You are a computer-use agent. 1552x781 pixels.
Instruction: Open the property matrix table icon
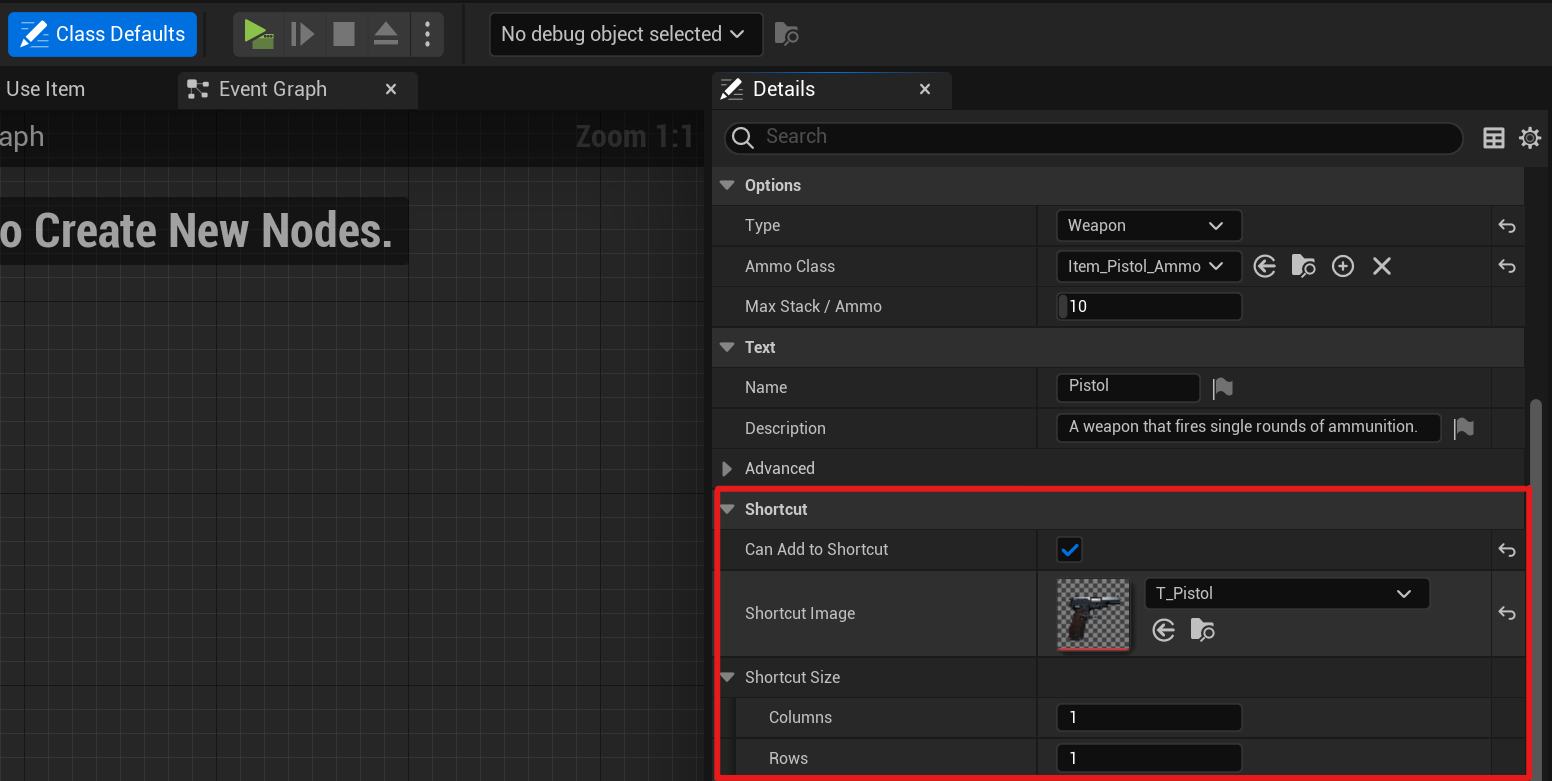coord(1494,138)
